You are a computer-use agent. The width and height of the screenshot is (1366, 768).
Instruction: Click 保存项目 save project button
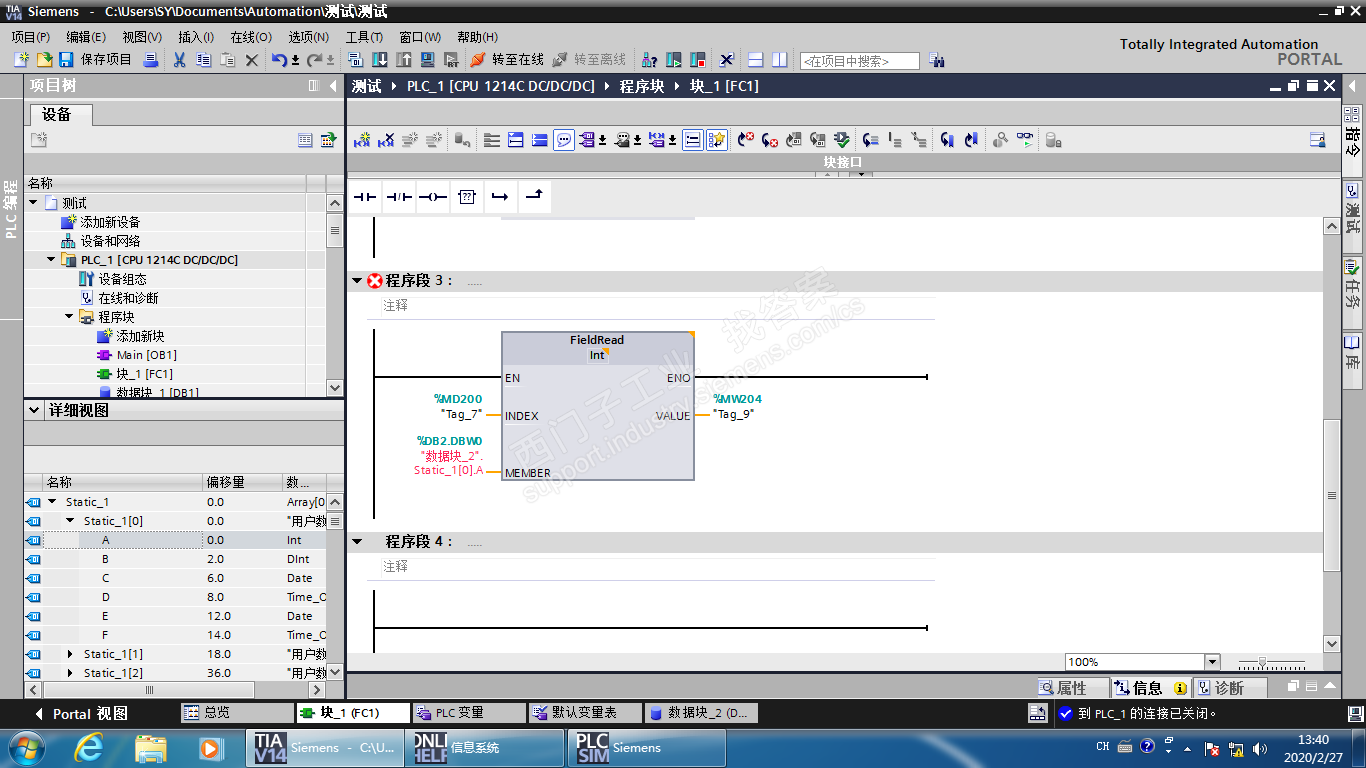96,60
